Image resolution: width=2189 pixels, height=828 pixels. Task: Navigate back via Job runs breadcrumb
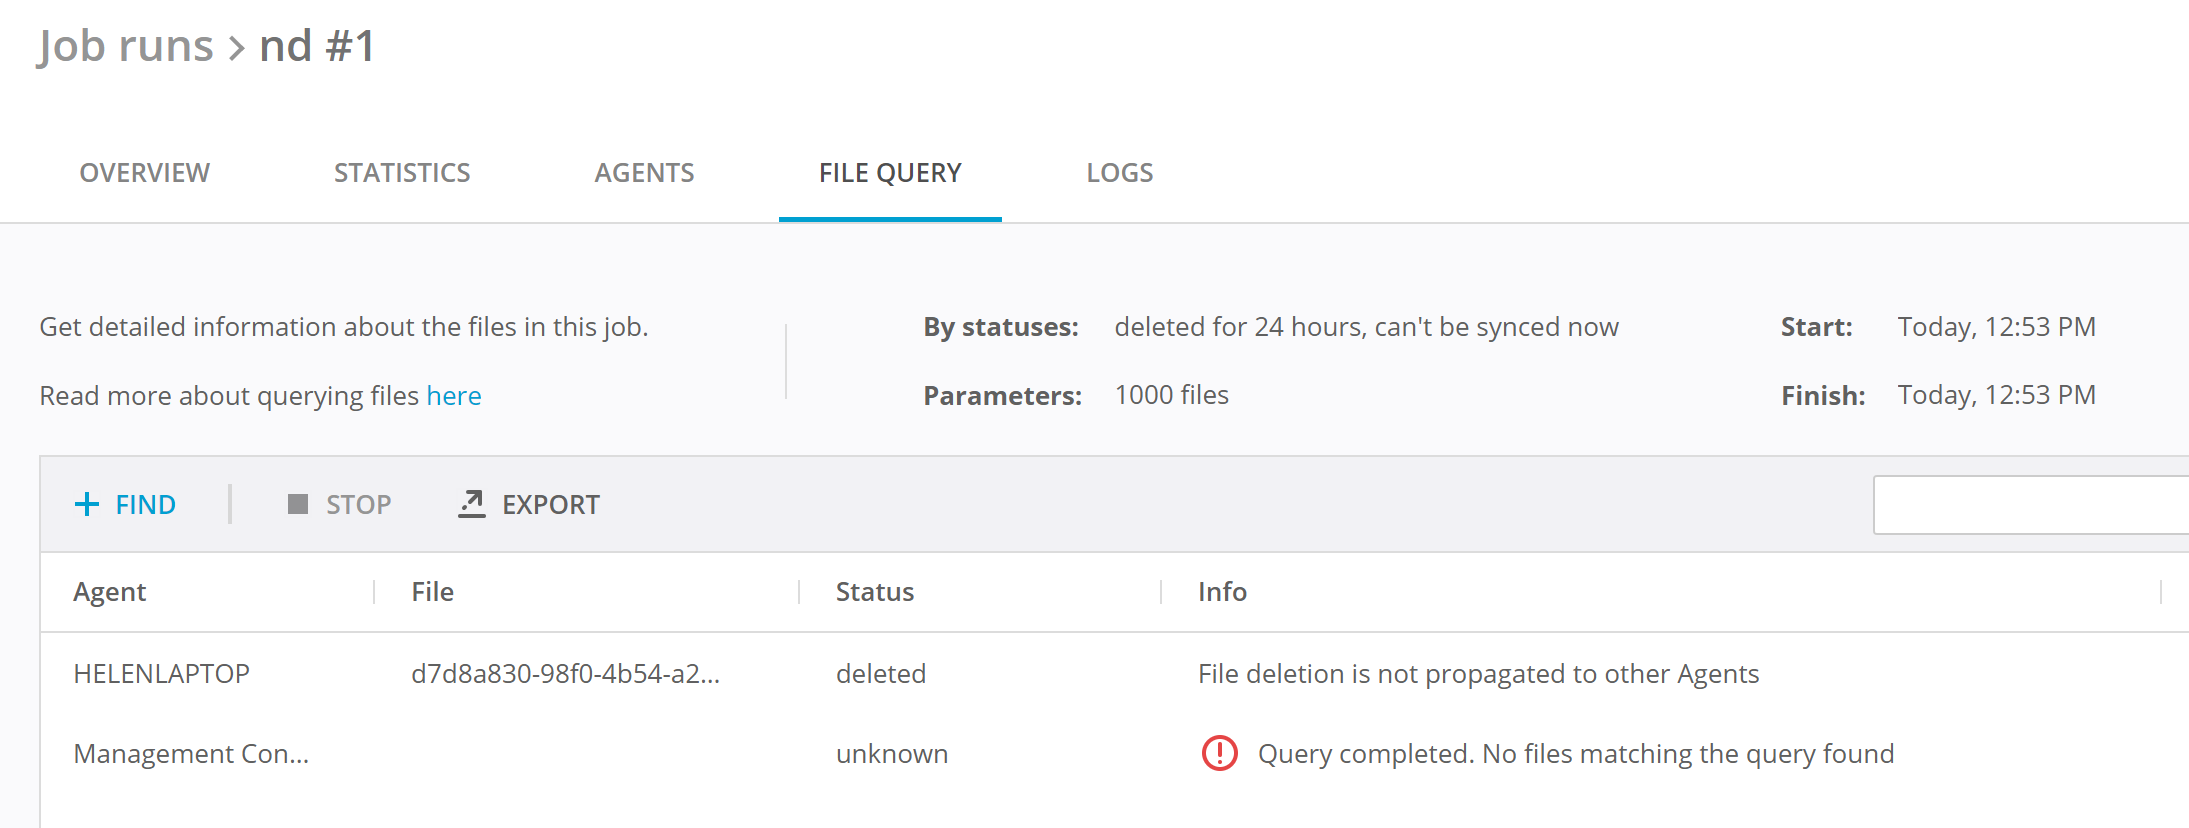point(126,46)
